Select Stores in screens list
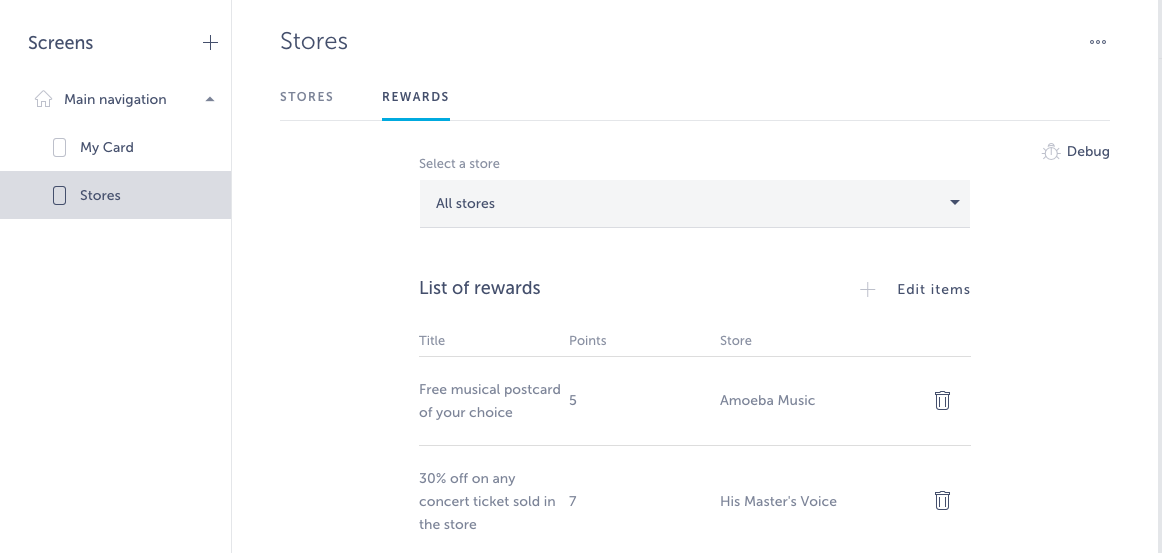This screenshot has width=1162, height=553. coord(116,195)
